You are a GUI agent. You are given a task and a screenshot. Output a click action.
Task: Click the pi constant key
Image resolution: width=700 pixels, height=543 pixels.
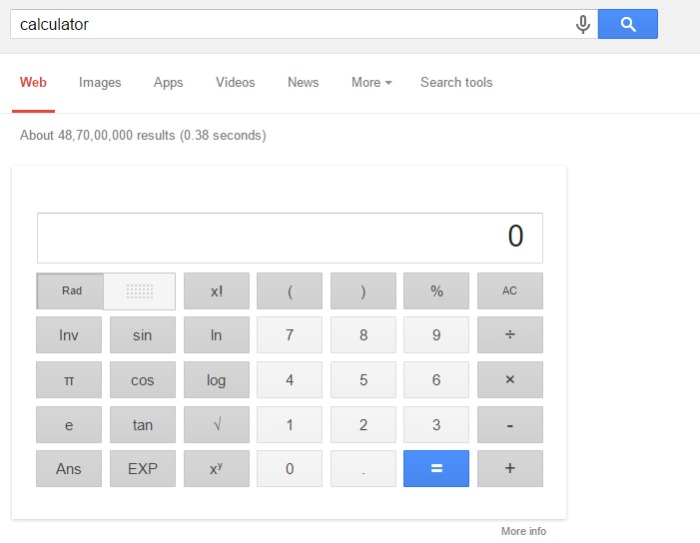pyautogui.click(x=69, y=380)
